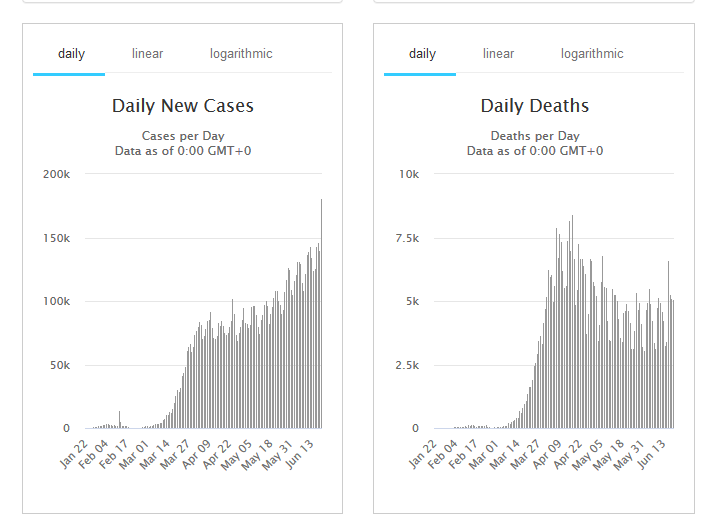Image resolution: width=712 pixels, height=525 pixels.
Task: Click the 7.5k y-axis label on deaths chart
Action: (x=406, y=238)
